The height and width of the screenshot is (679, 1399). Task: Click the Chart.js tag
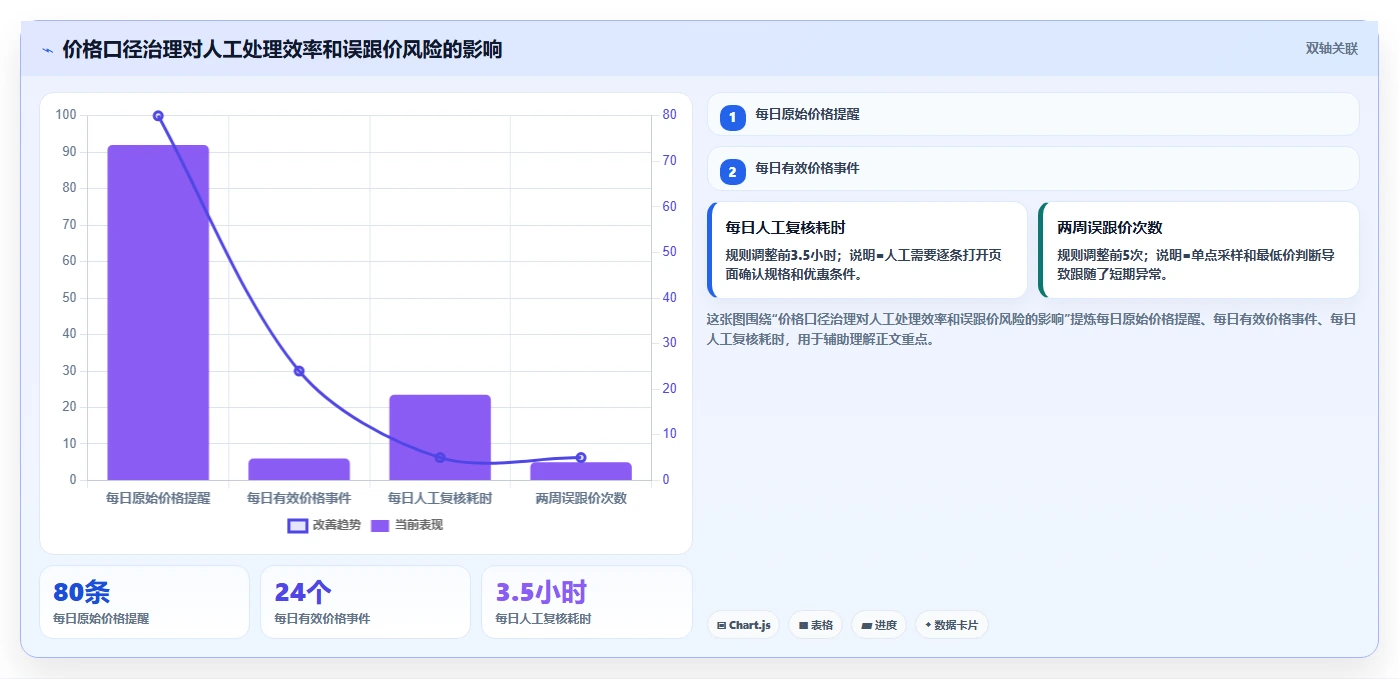tap(743, 625)
